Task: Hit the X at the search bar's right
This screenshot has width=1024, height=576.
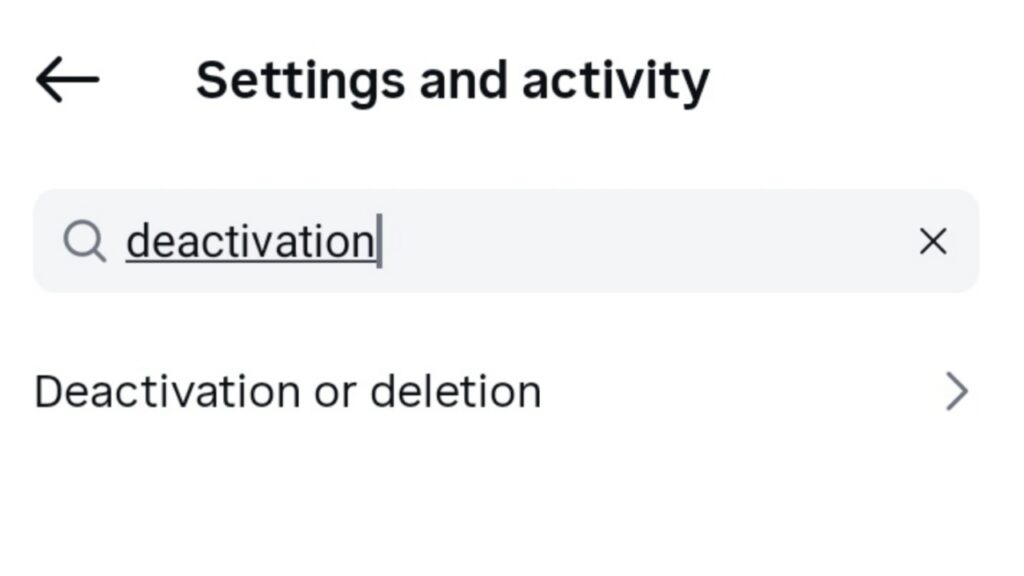Action: tap(932, 241)
